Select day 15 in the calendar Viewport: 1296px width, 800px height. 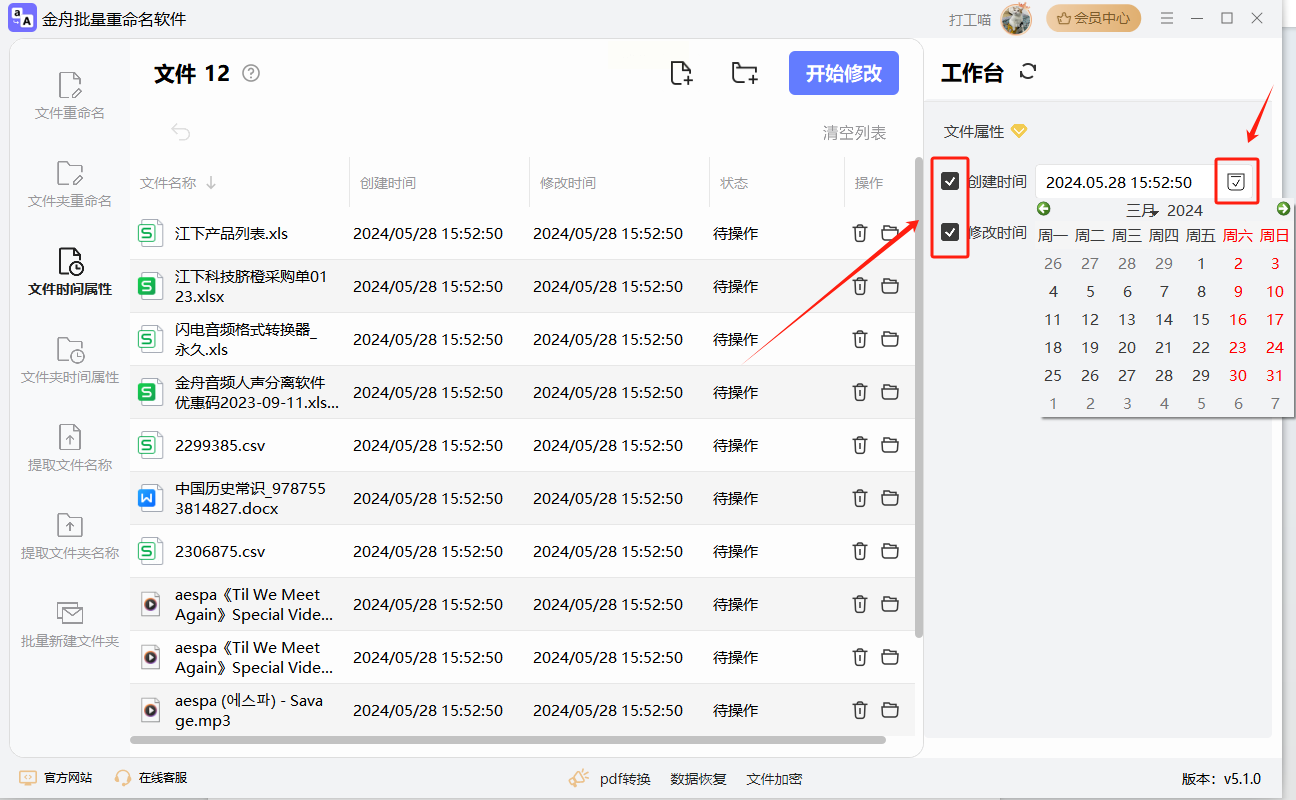[x=1201, y=320]
